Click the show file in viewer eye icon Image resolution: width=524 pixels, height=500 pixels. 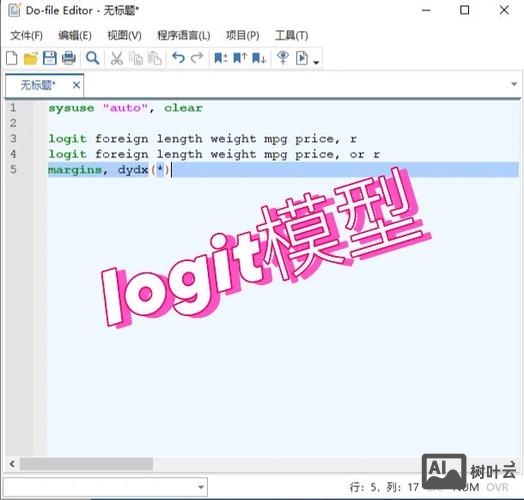283,58
